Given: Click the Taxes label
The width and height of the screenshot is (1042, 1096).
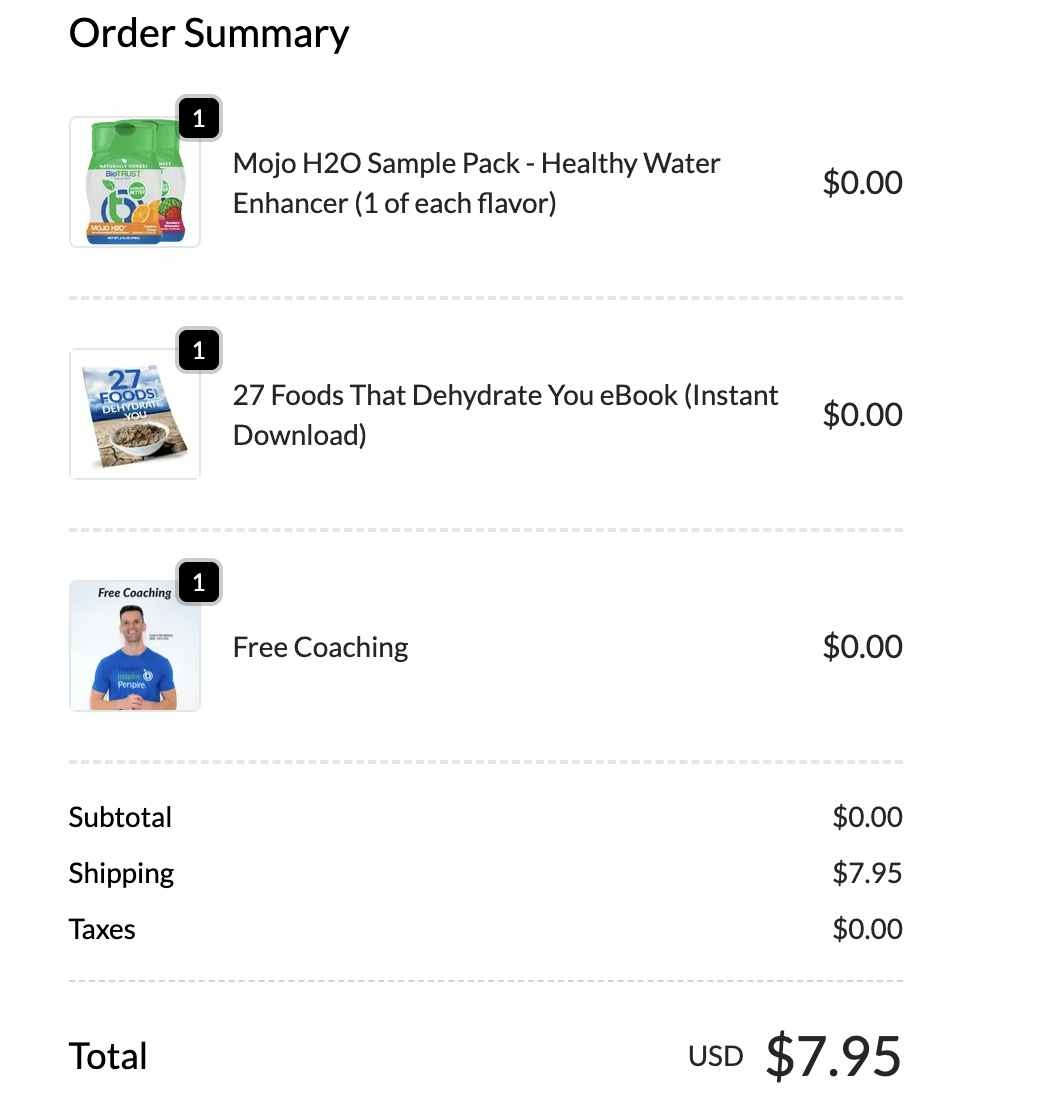Looking at the screenshot, I should (x=102, y=930).
